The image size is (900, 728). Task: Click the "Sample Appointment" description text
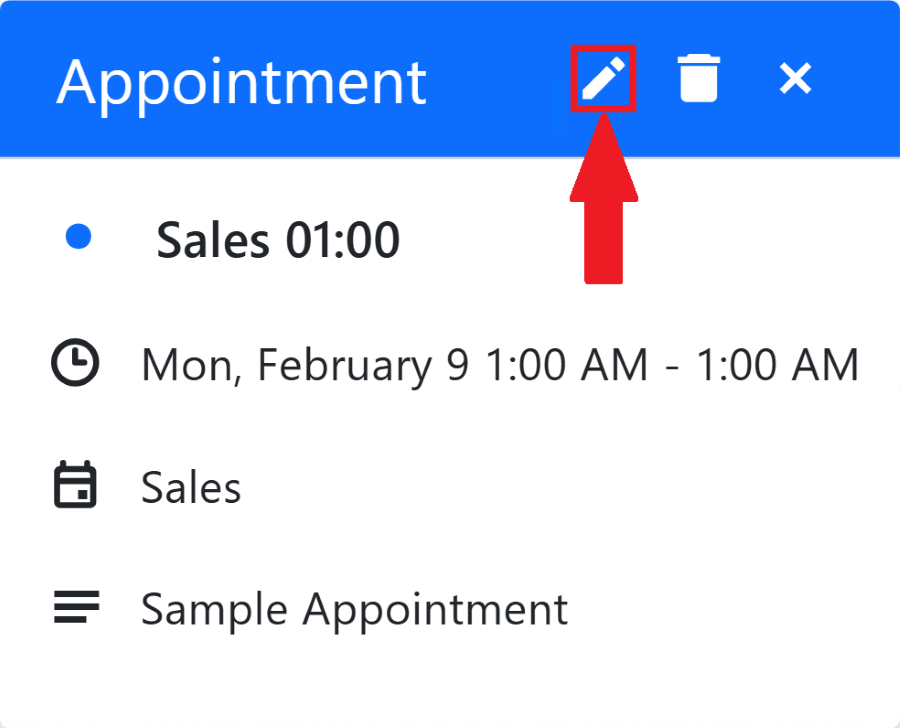354,609
